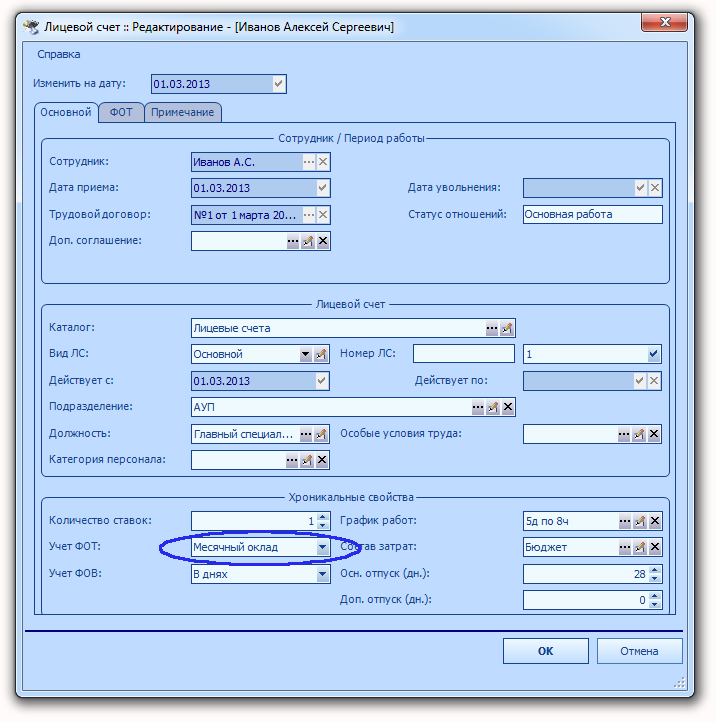Clear the Трудовой договор field with X icon
The width and height of the screenshot is (716, 722).
point(323,215)
